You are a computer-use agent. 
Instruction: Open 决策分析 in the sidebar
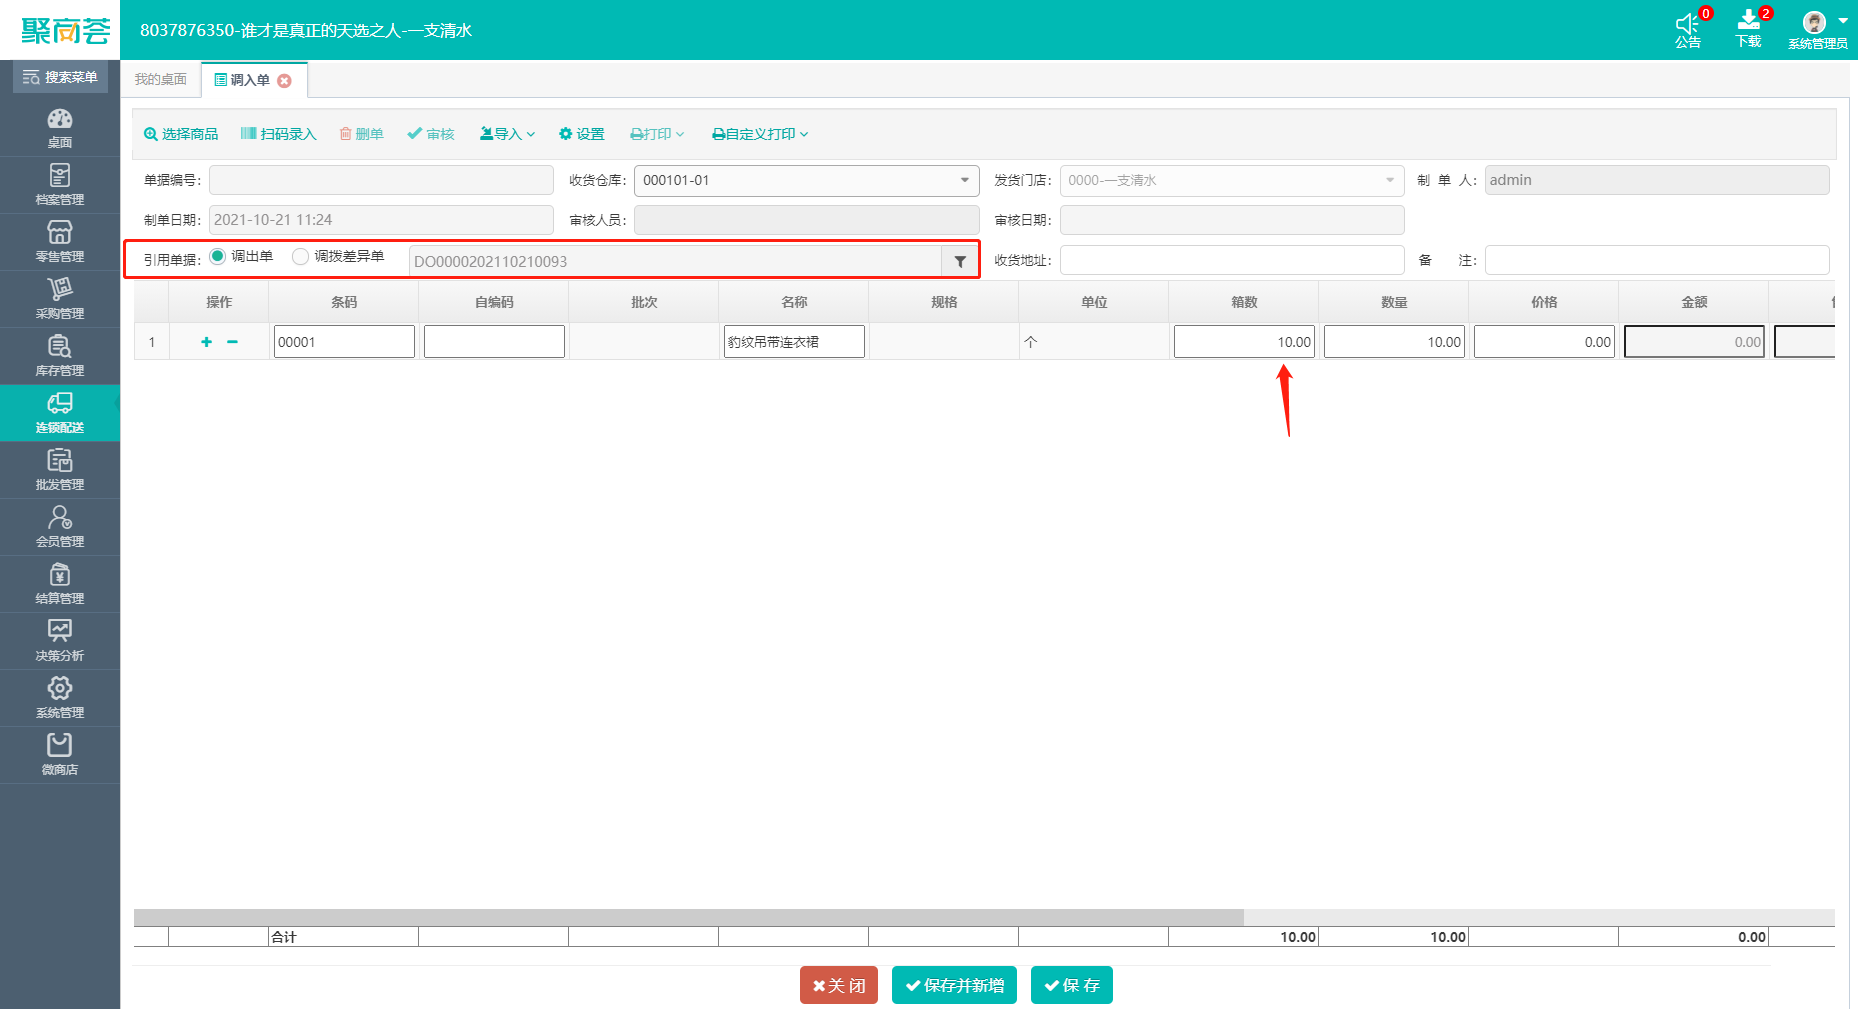click(60, 641)
